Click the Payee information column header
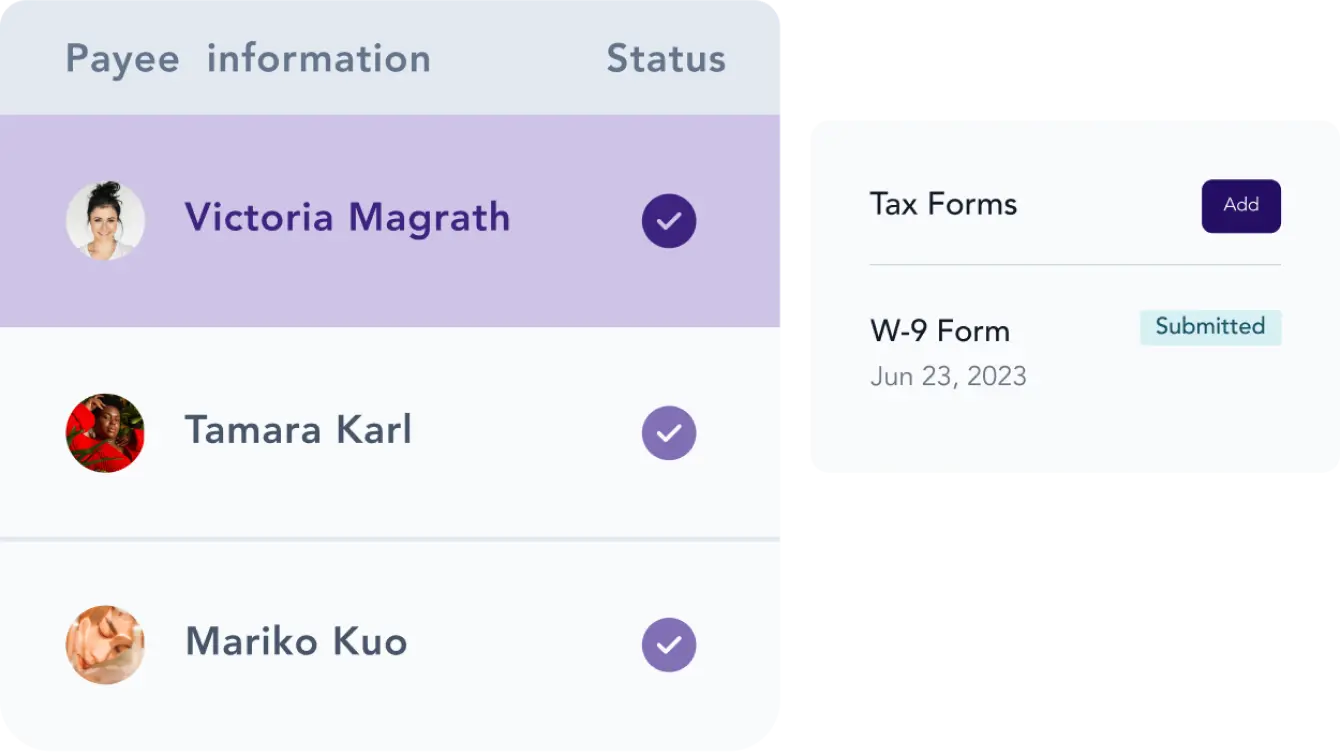The height and width of the screenshot is (752, 1340). tap(247, 58)
